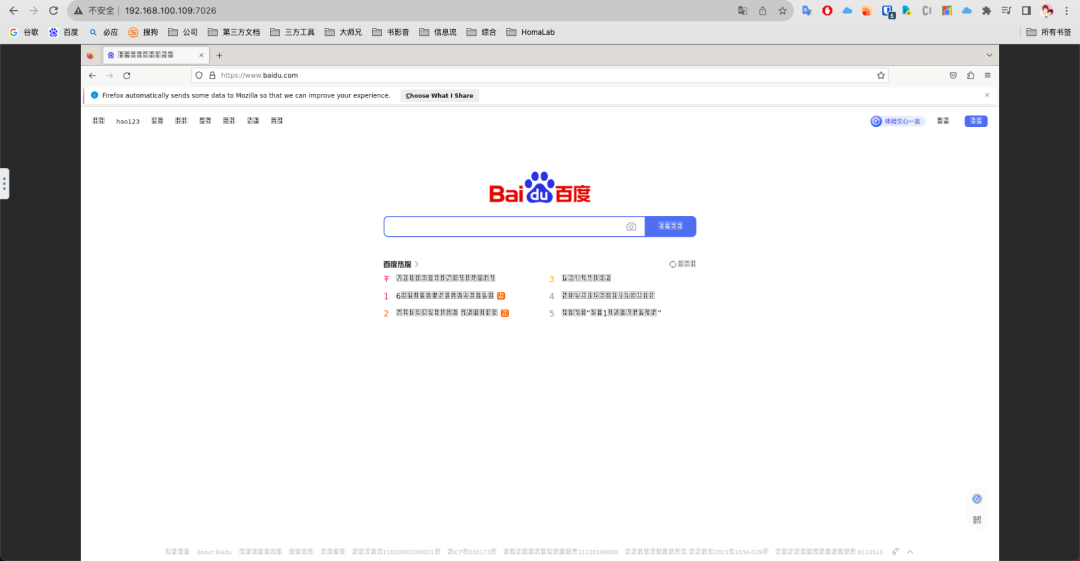Click the Firefox URL field showing baidu.com
1080x561 pixels.
539,75
